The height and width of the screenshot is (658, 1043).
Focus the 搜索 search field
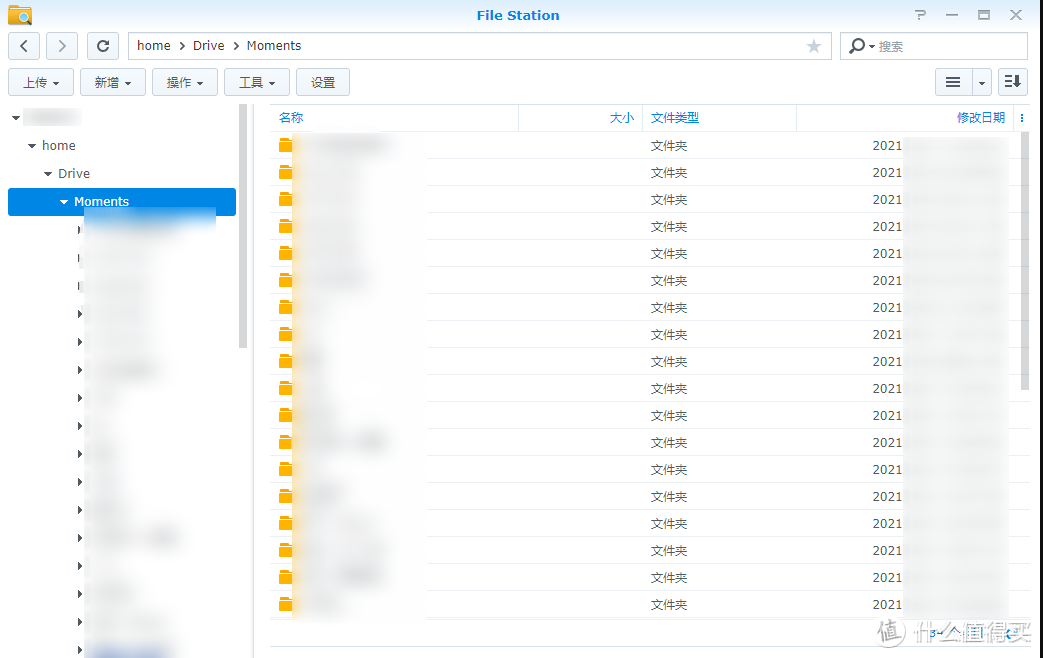pos(950,46)
